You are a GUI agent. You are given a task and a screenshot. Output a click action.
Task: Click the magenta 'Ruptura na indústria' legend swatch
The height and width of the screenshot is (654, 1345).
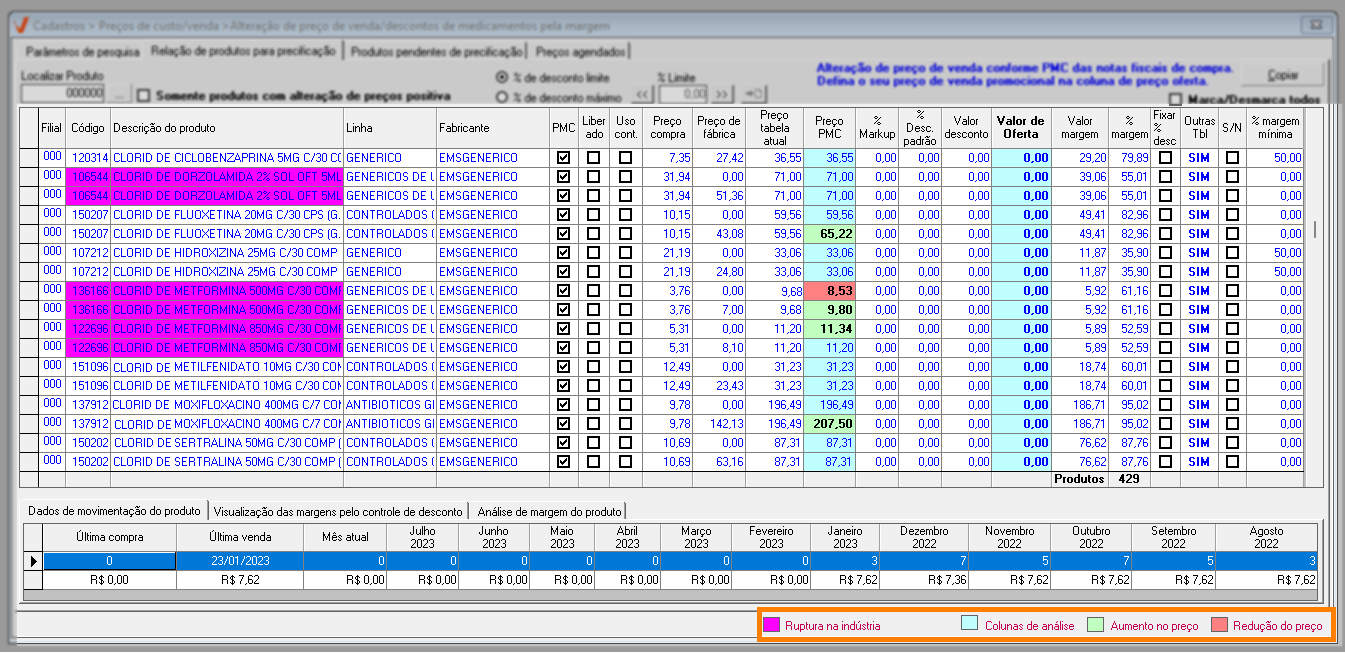pos(771,626)
